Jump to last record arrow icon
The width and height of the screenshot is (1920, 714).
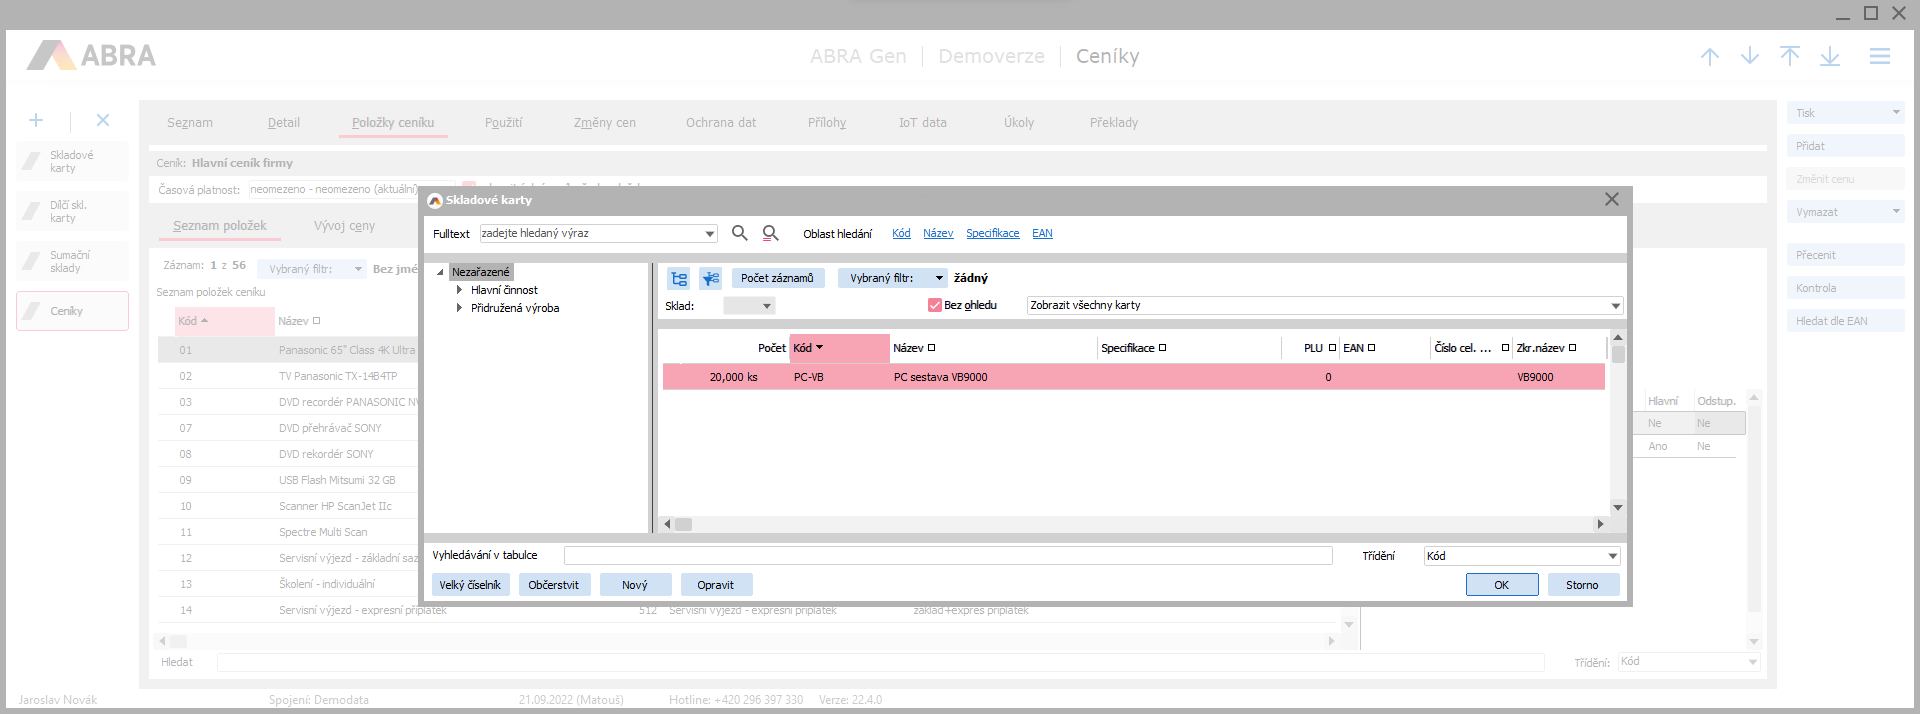pyautogui.click(x=1829, y=57)
